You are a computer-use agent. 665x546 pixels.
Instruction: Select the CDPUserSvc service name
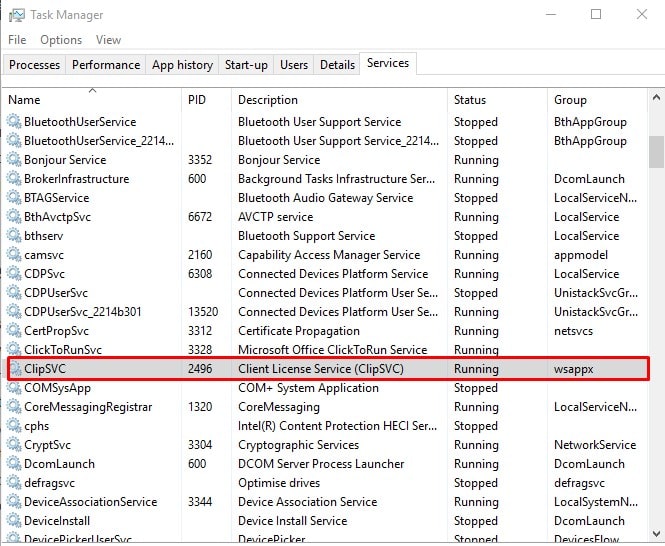[56, 293]
